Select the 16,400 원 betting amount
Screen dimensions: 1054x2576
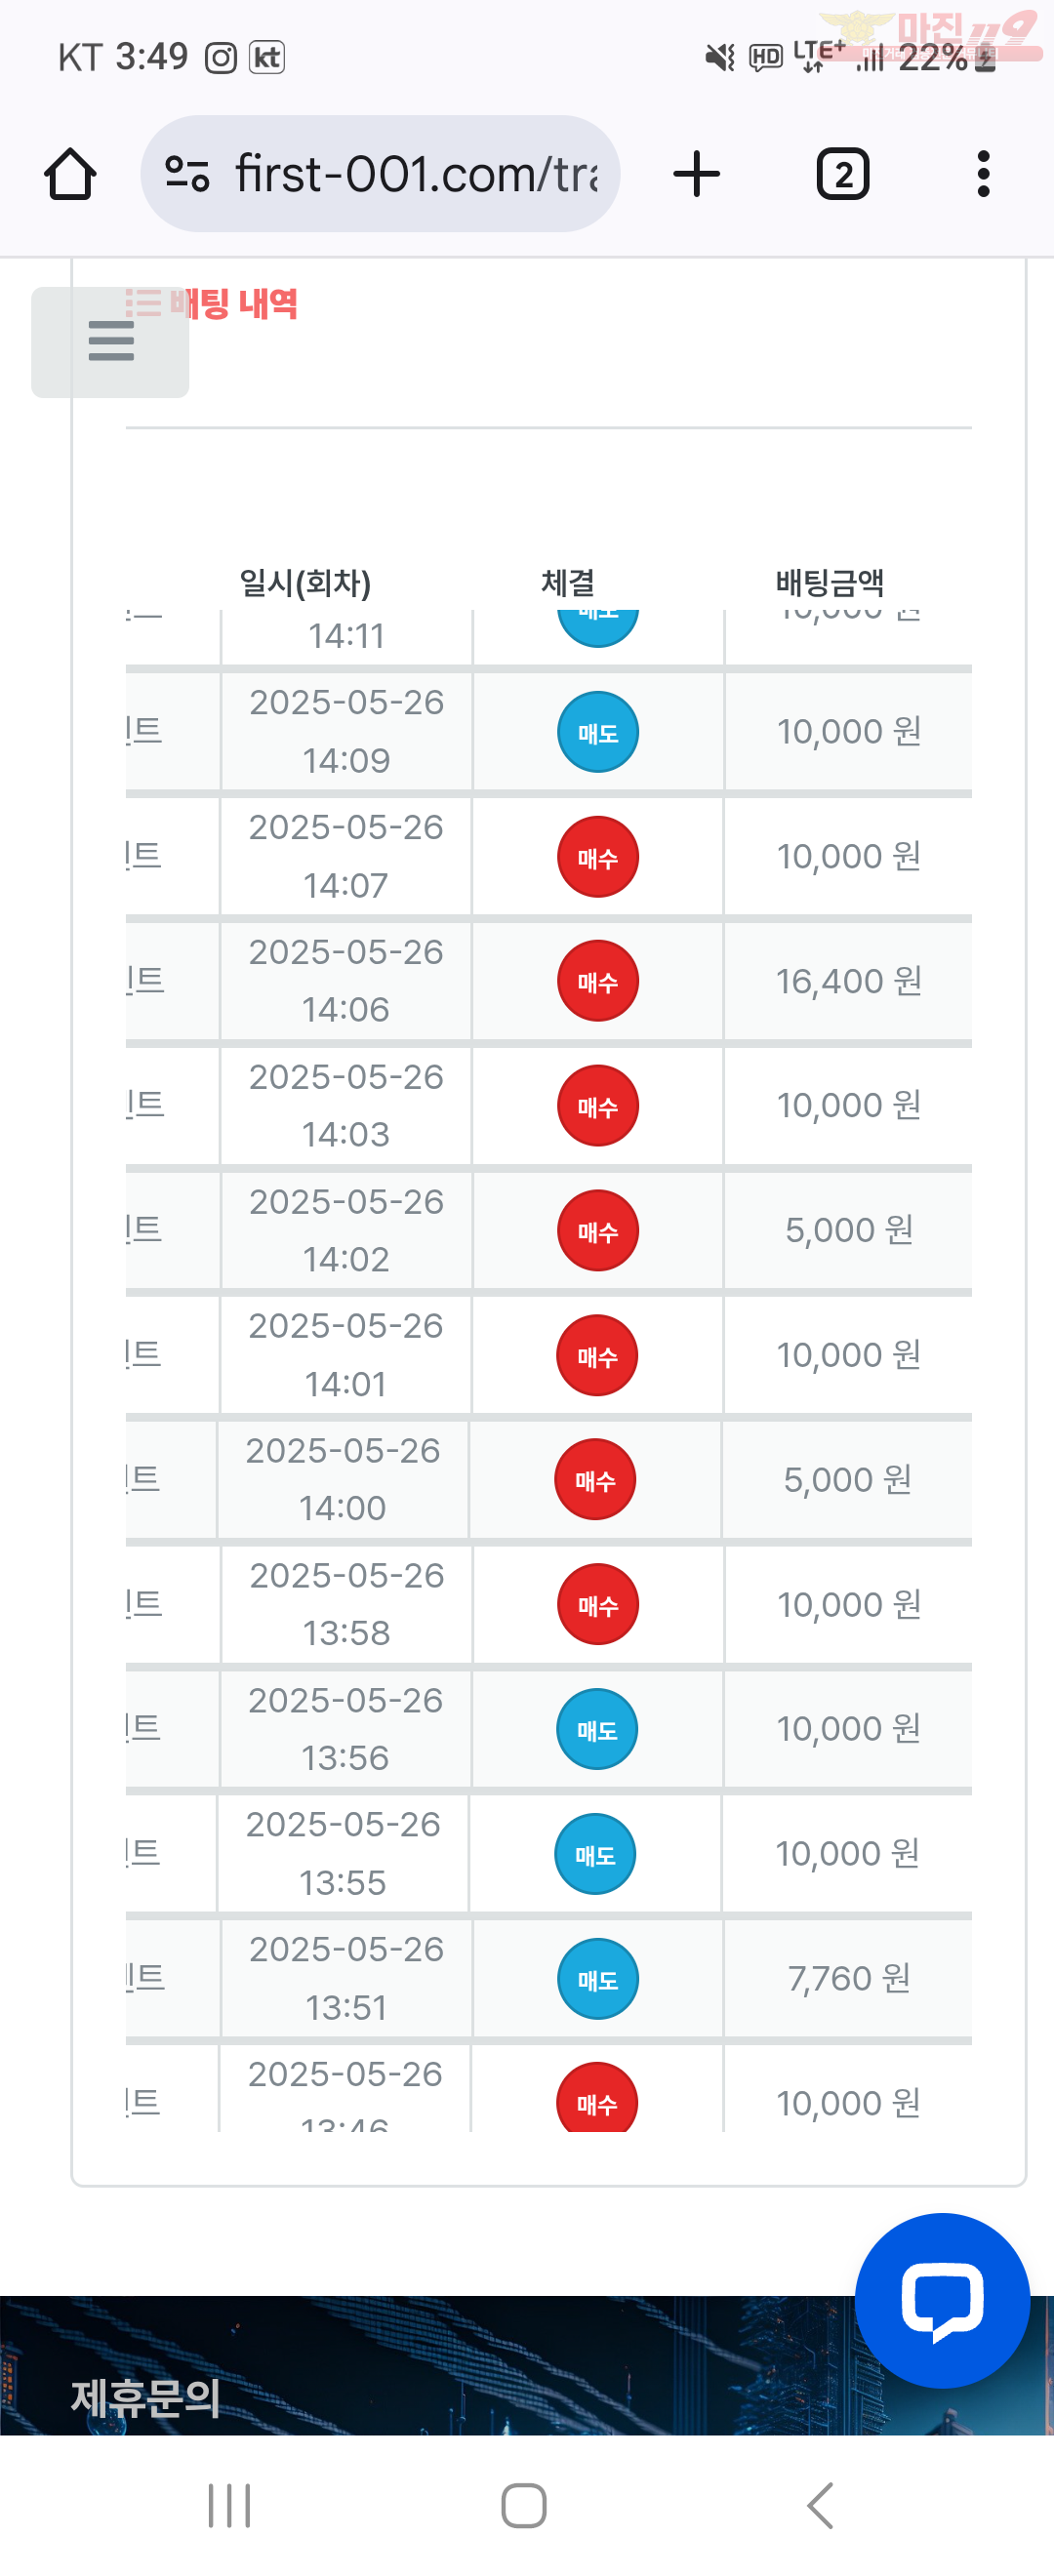849,981
